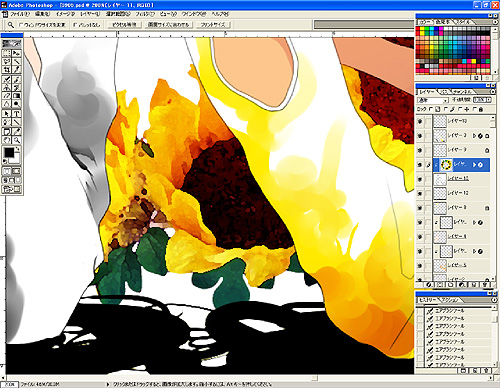The width and height of the screenshot is (500, 388).
Task: Click the trash icon in Layers panel
Action: 485,285
